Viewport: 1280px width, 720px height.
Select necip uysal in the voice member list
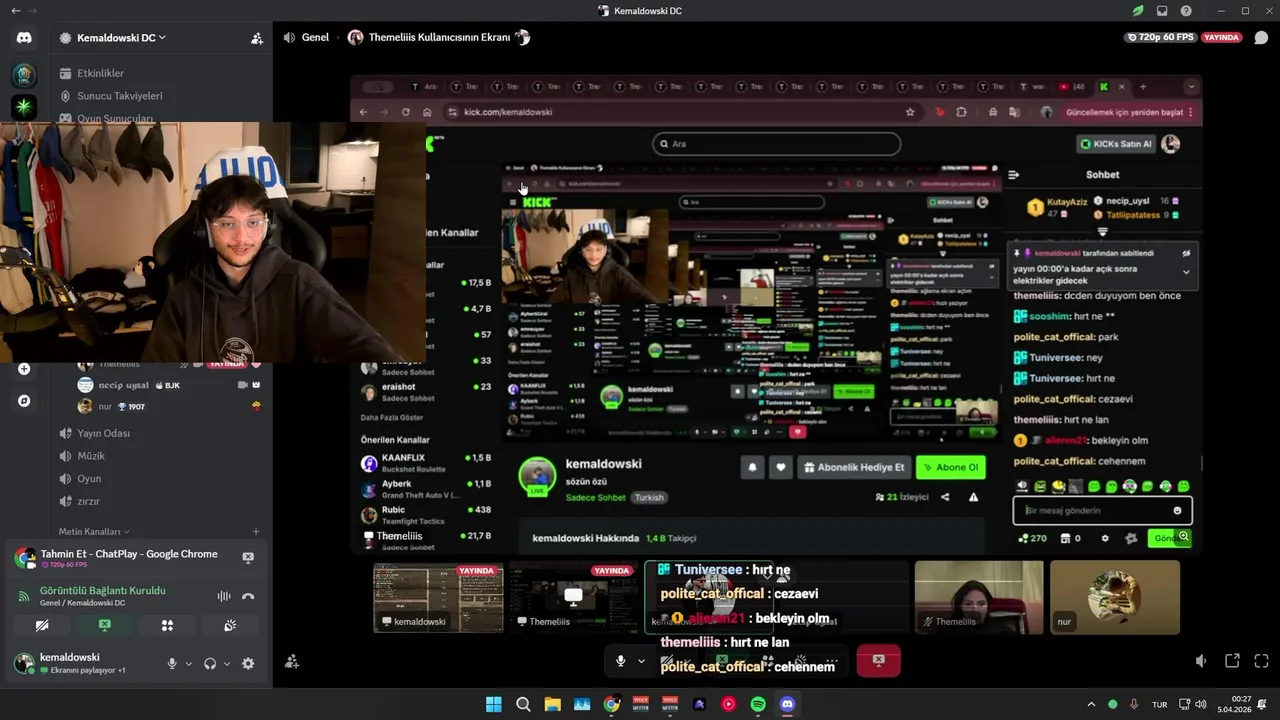pos(169,385)
